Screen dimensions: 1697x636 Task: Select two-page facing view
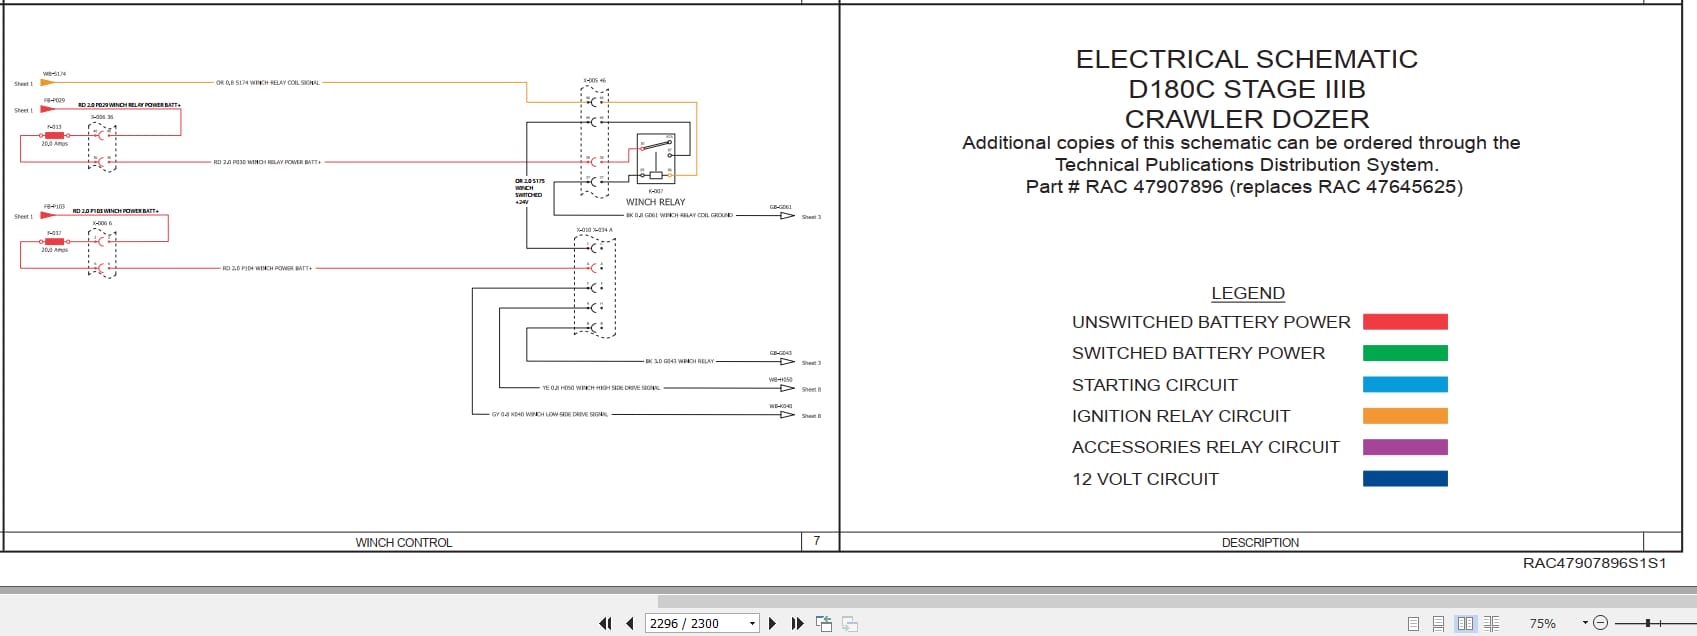pos(1465,623)
